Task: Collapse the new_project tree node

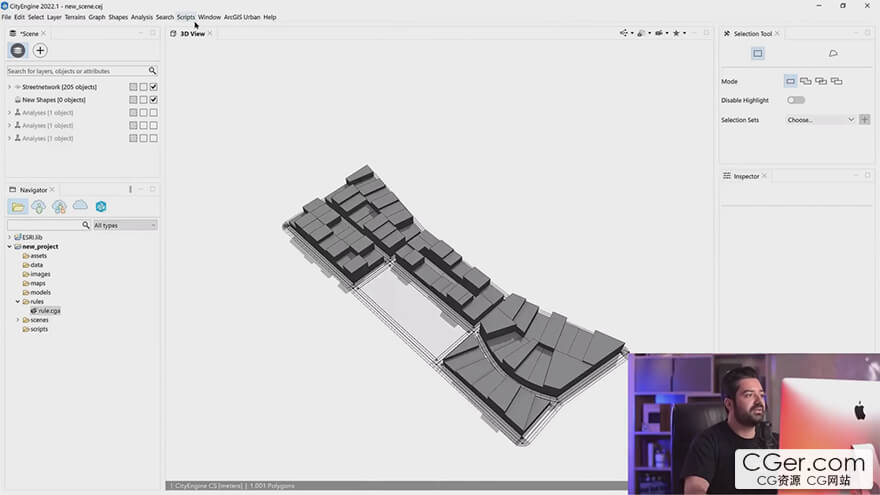Action: point(10,246)
